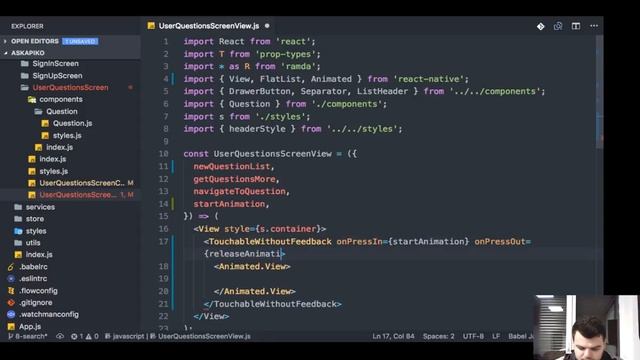
Task: Open the UserQuestionsScreenC.. file
Action: [82, 183]
